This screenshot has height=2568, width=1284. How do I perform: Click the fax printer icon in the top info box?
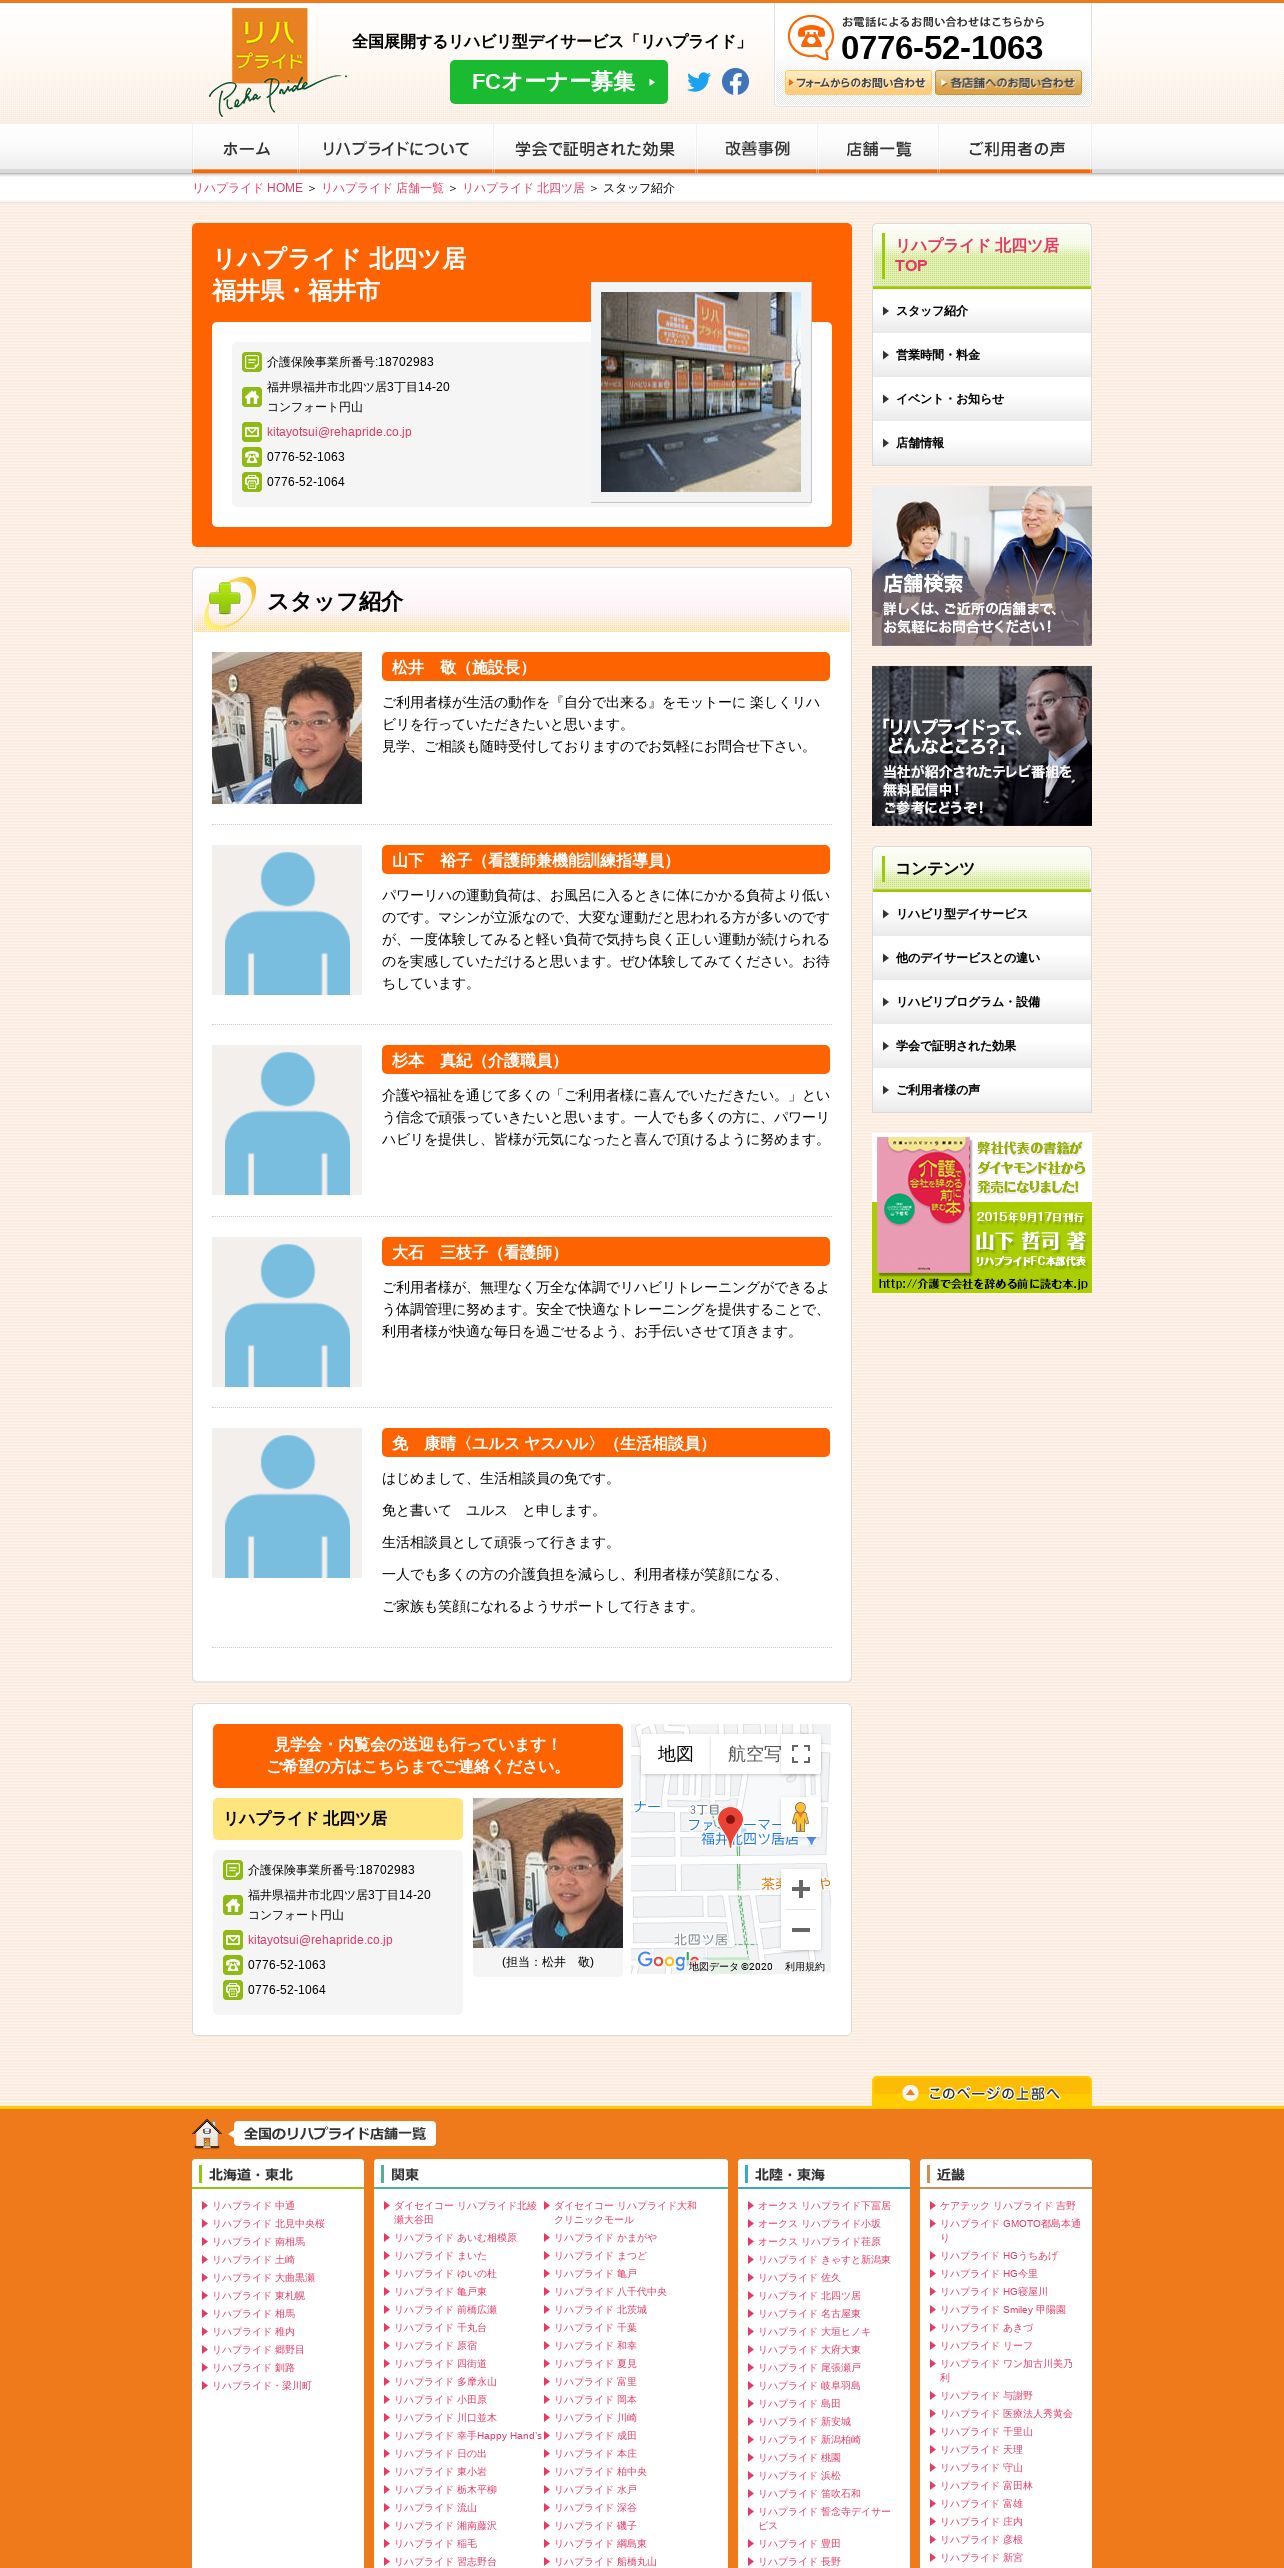tap(252, 482)
